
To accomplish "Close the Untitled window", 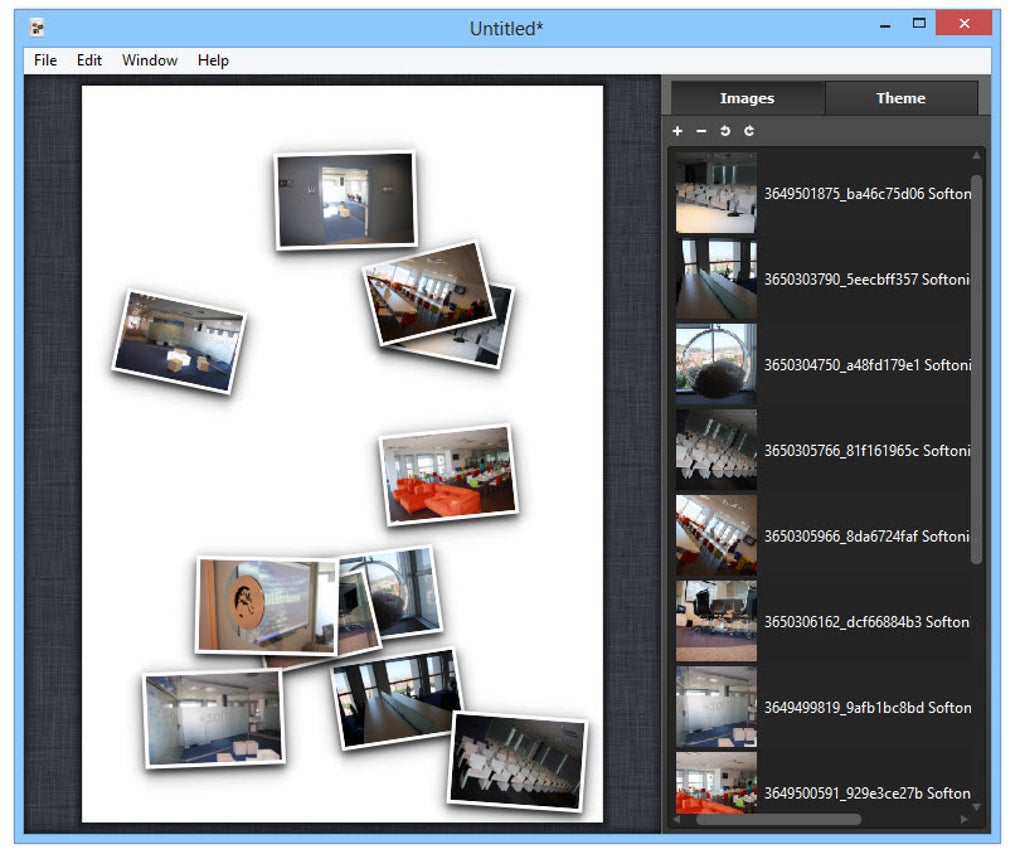I will coord(964,23).
